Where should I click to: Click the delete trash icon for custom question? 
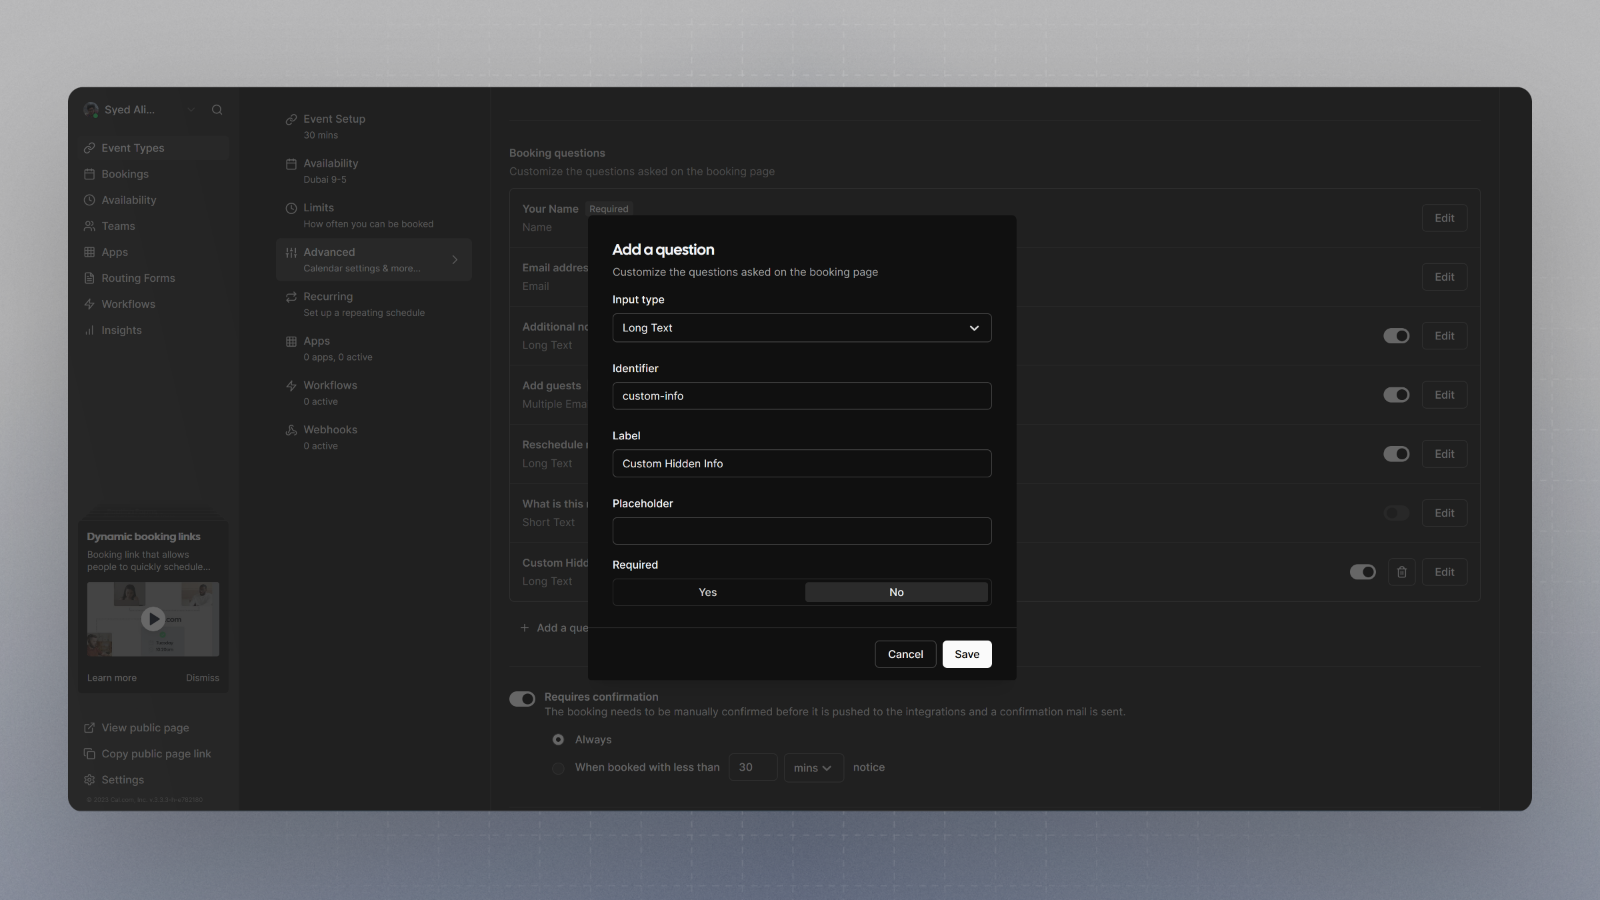(1401, 572)
